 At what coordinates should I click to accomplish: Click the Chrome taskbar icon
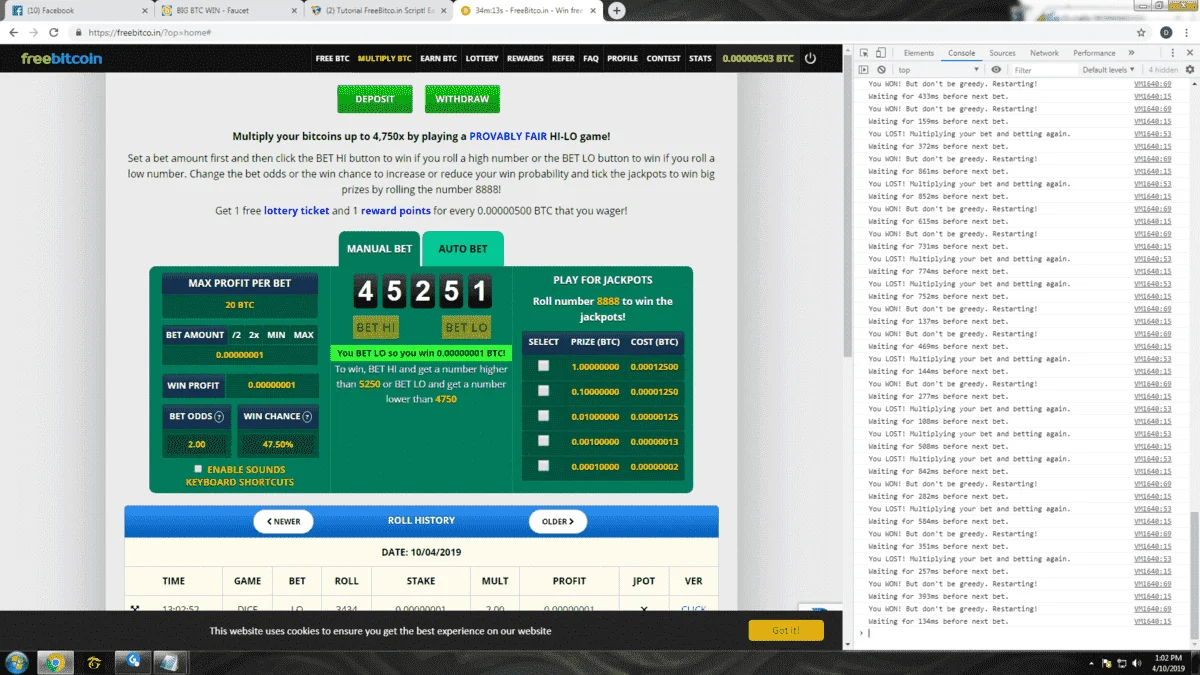point(55,662)
